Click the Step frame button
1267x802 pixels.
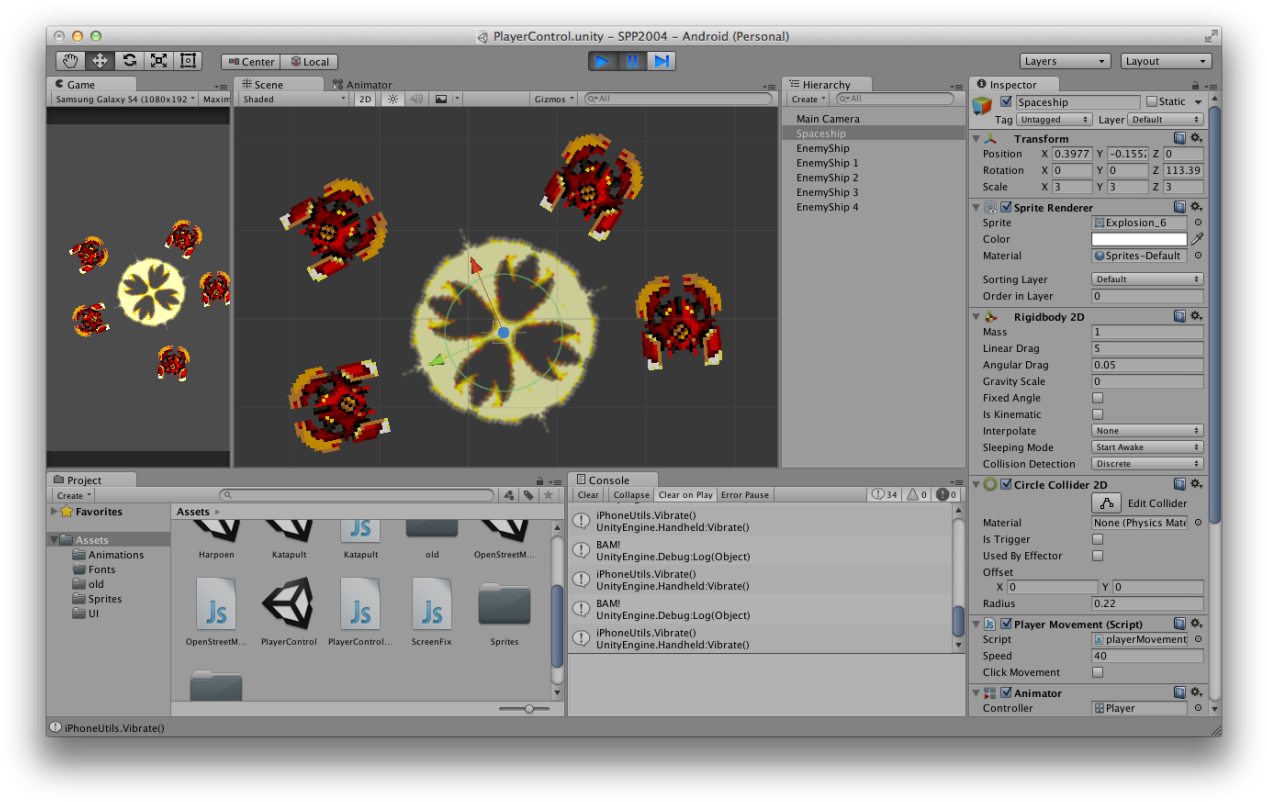[x=661, y=61]
